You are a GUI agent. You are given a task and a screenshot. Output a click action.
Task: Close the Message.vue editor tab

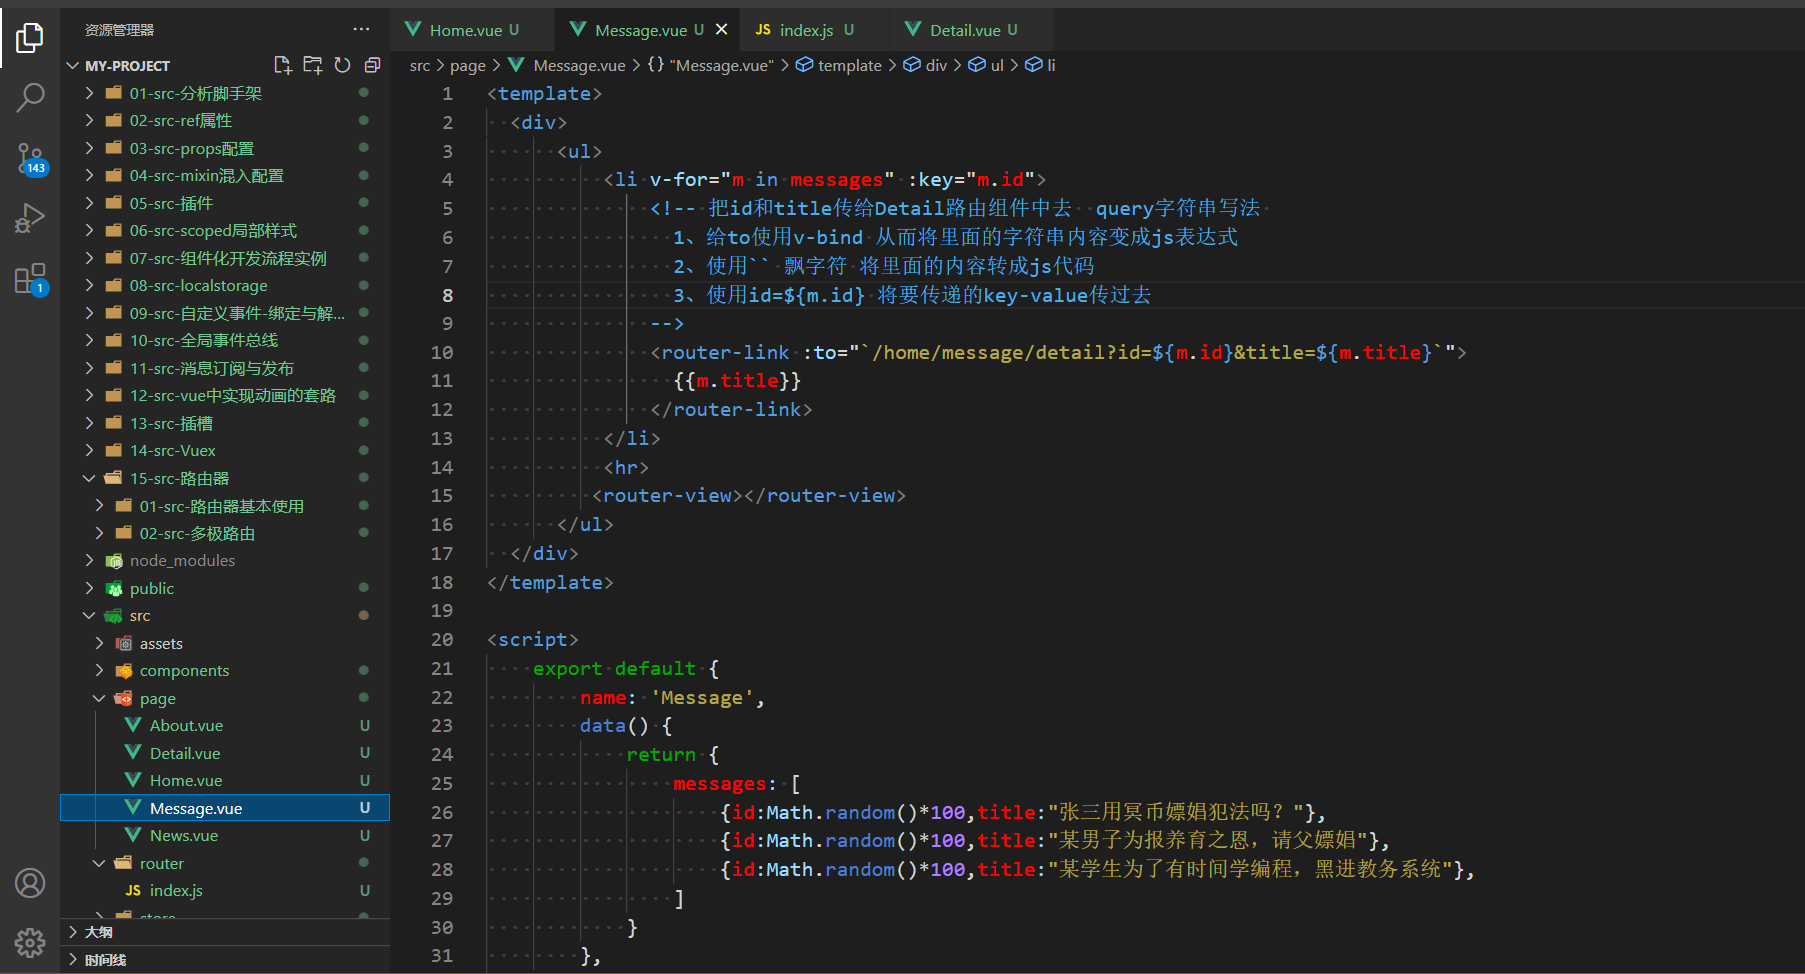pyautogui.click(x=721, y=30)
